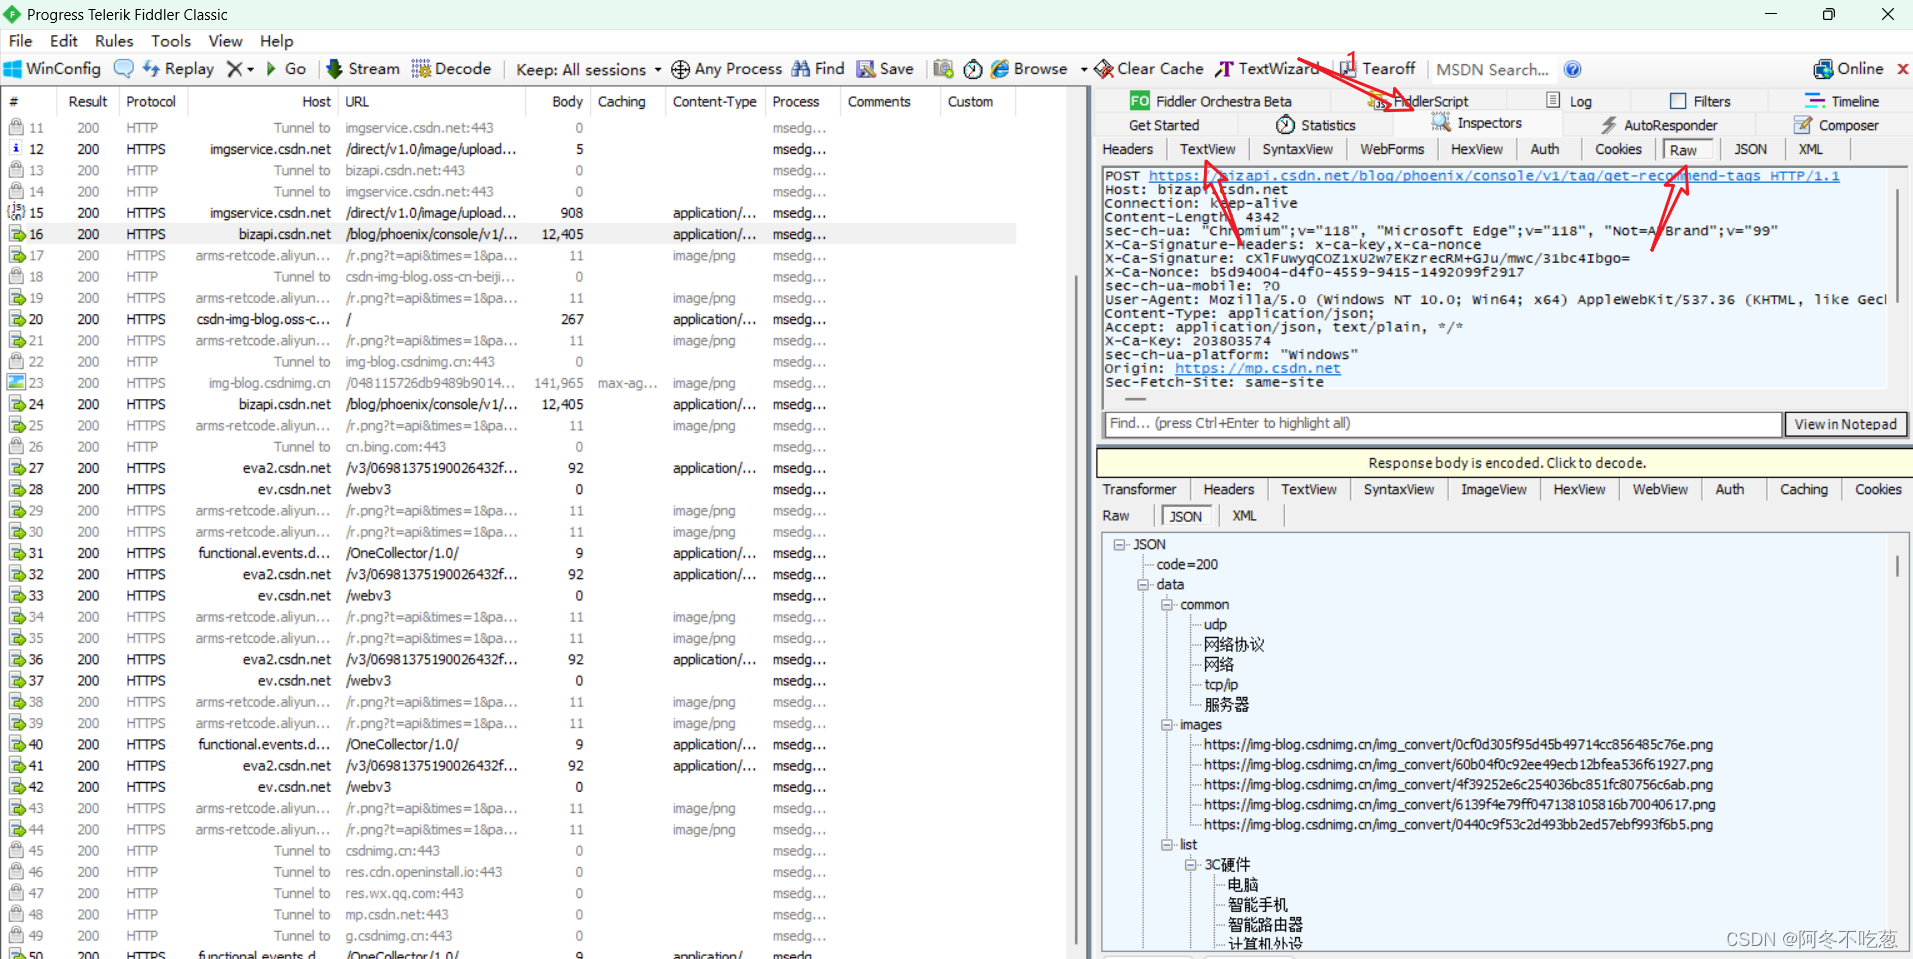The height and width of the screenshot is (959, 1913).
Task: Open WinConfig from the toolbar
Action: [53, 69]
